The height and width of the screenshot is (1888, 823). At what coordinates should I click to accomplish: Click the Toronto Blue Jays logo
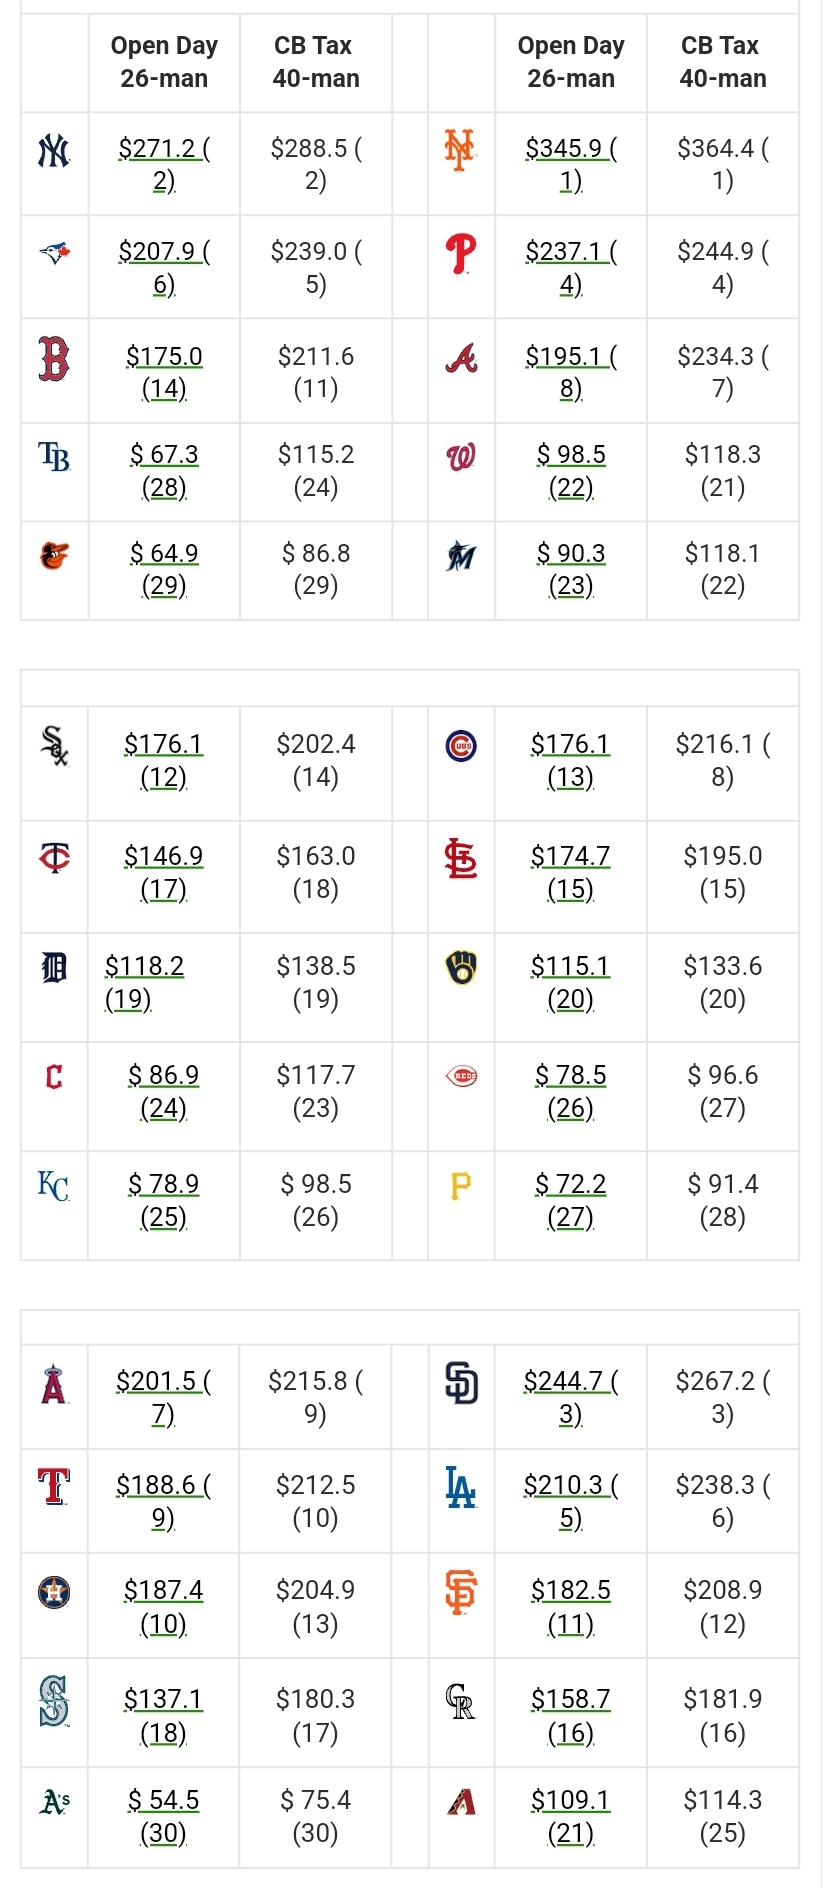(54, 252)
